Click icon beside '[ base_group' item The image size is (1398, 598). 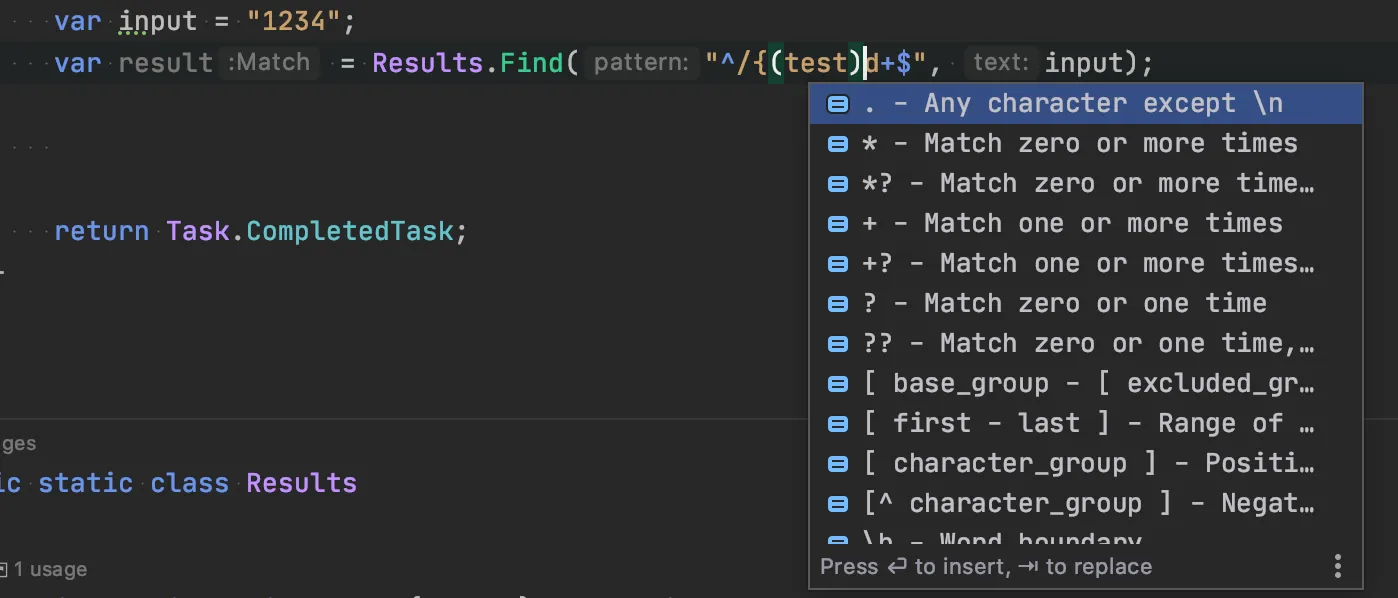coord(838,384)
